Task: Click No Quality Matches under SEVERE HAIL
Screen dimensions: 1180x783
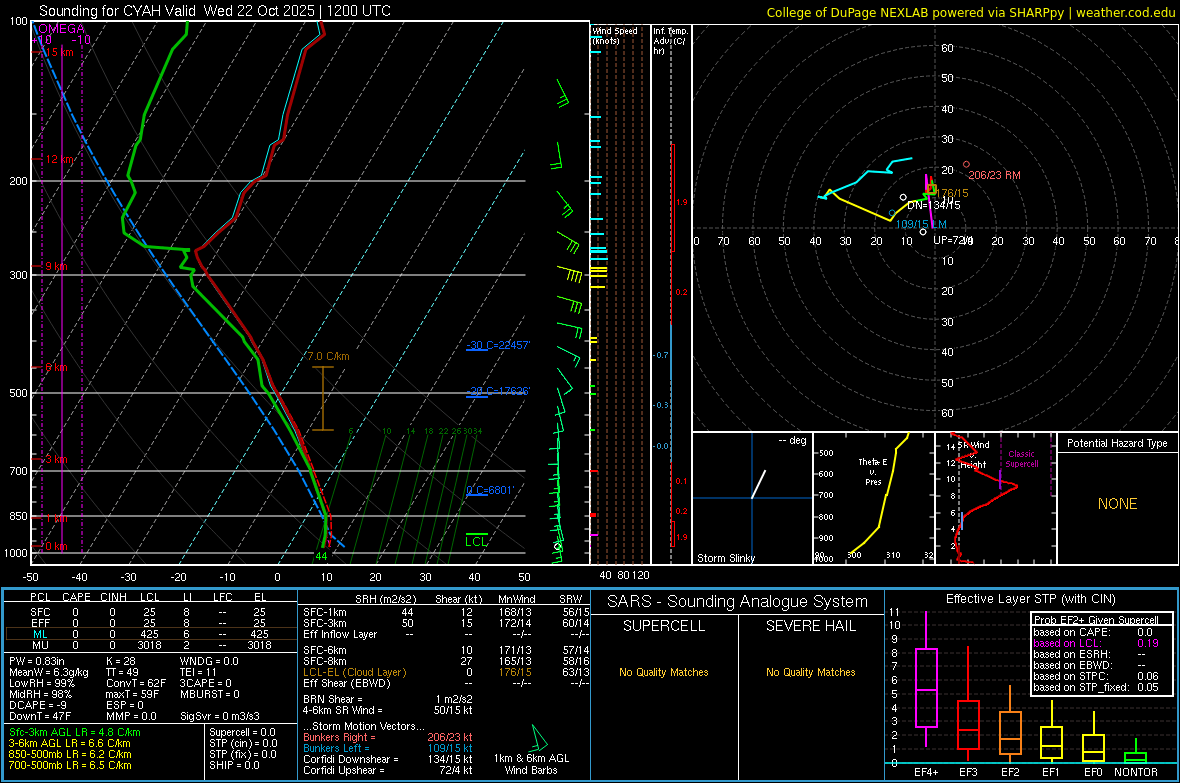Action: click(x=810, y=672)
